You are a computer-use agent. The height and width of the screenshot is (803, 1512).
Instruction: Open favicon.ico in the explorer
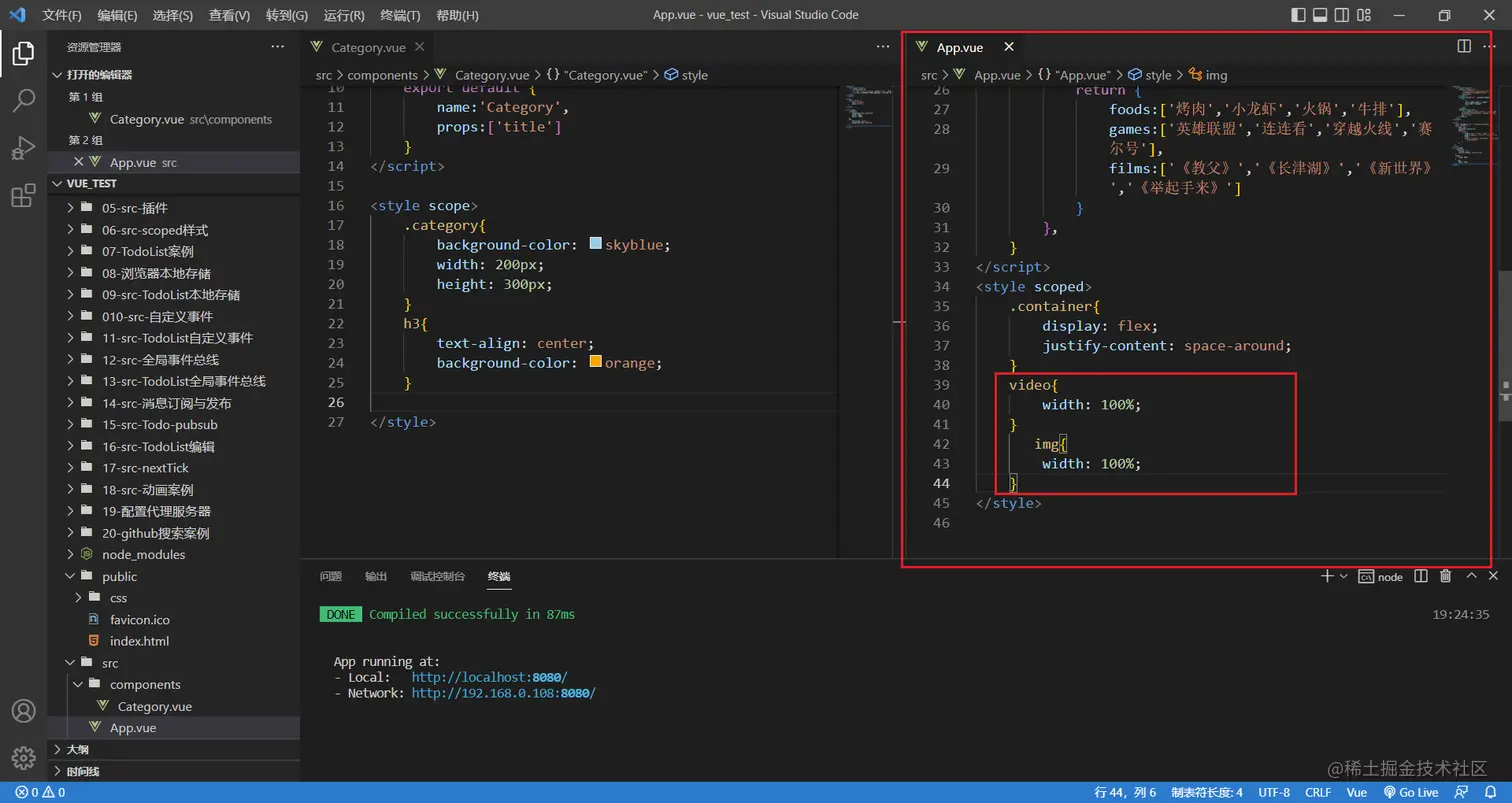coord(174,619)
